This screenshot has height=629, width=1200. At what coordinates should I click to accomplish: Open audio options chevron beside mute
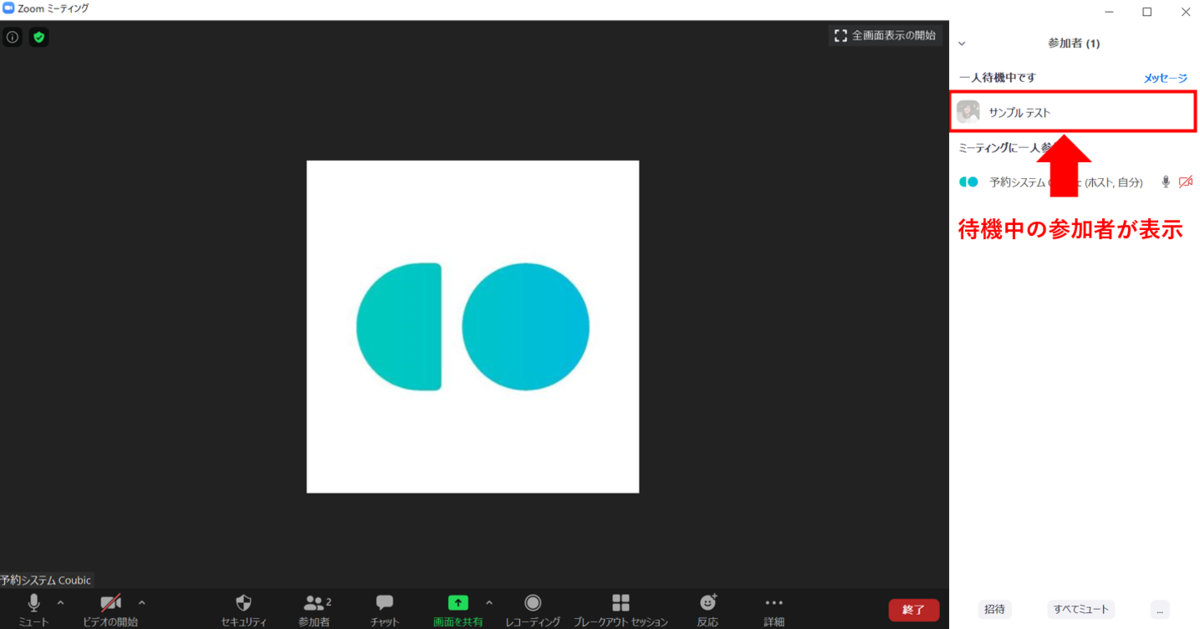pyautogui.click(x=60, y=603)
